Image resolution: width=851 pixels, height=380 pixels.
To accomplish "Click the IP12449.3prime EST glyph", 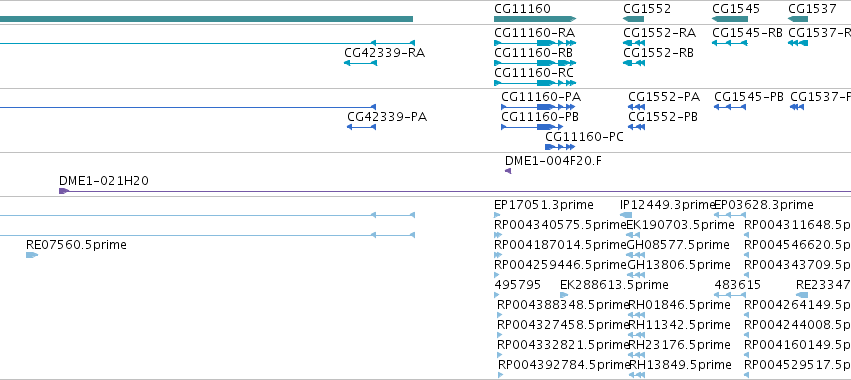I will [626, 215].
